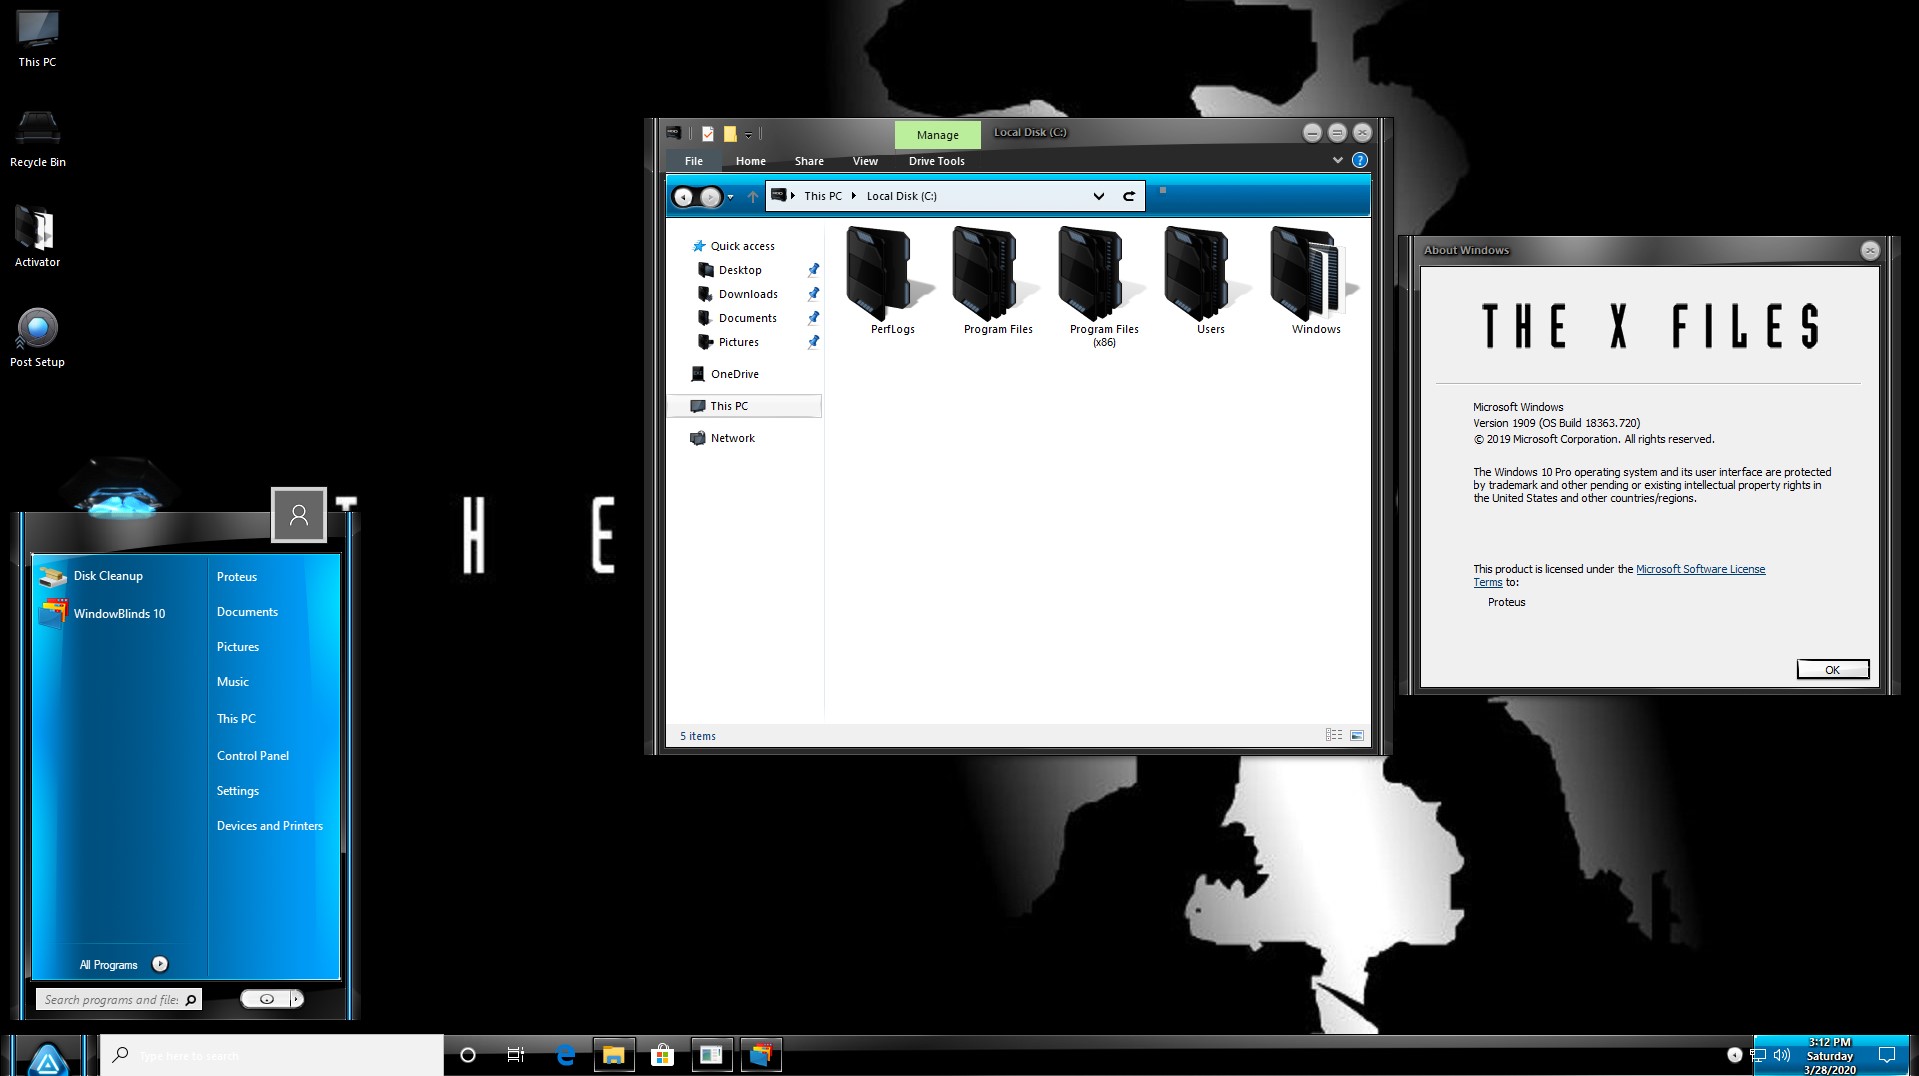Open the Program Files (x86) folder
Viewport: 1919px width, 1076px height.
(x=1104, y=287)
